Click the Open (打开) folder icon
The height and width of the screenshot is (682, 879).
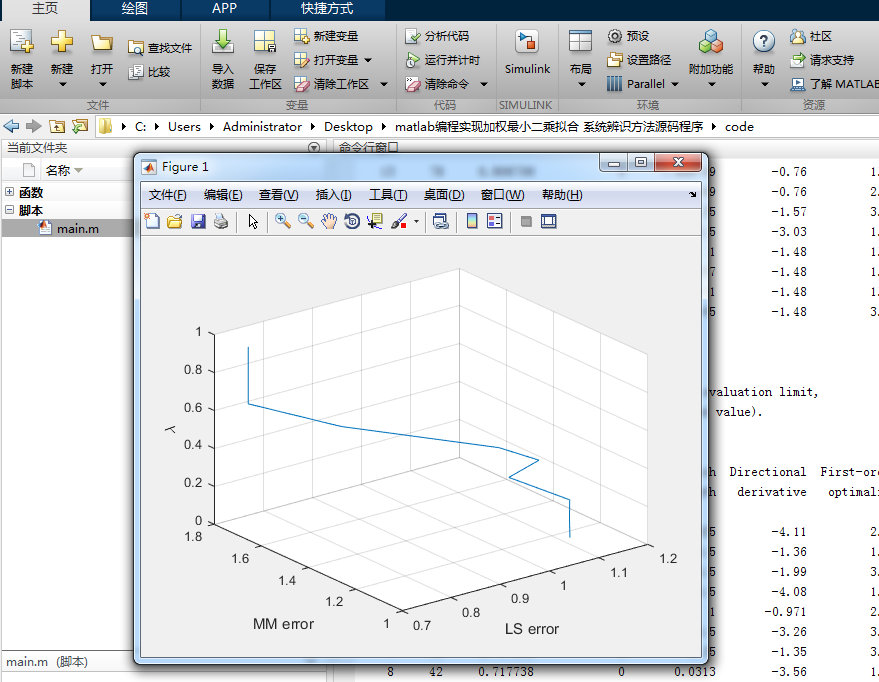click(102, 43)
